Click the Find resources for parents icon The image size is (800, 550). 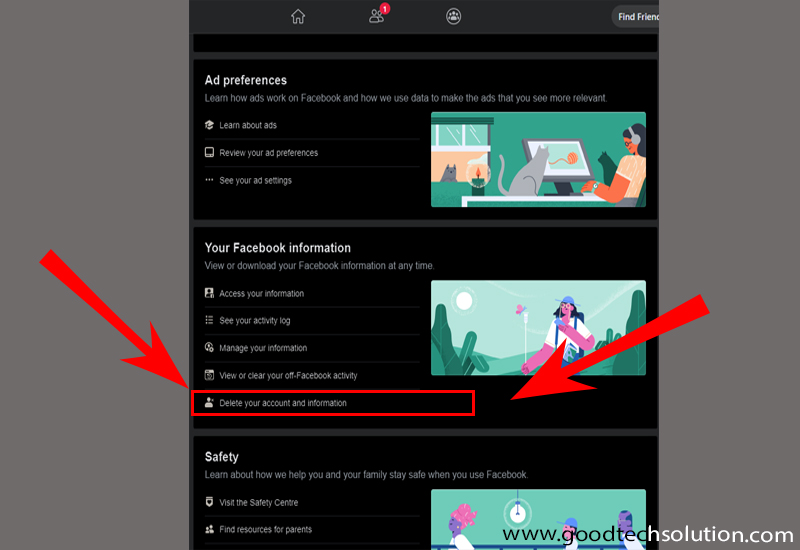point(209,529)
